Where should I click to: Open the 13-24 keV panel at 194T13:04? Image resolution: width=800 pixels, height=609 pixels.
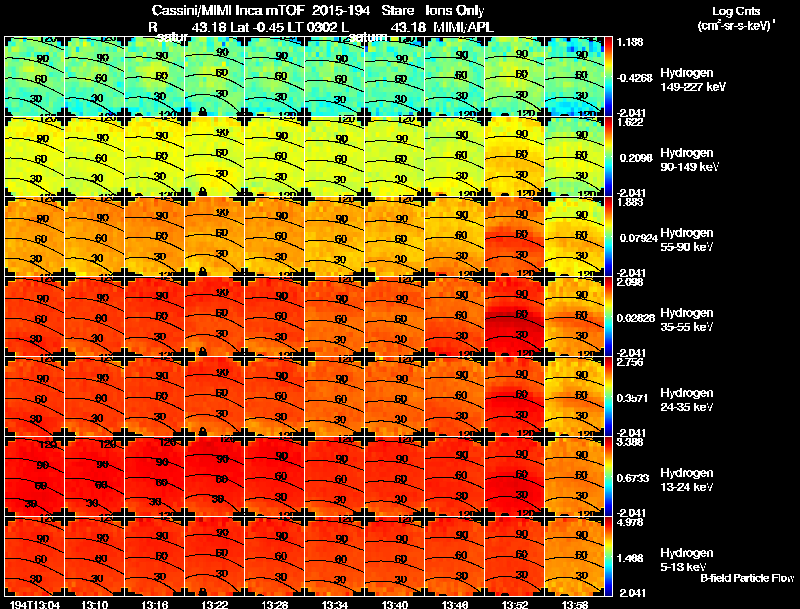[34, 477]
